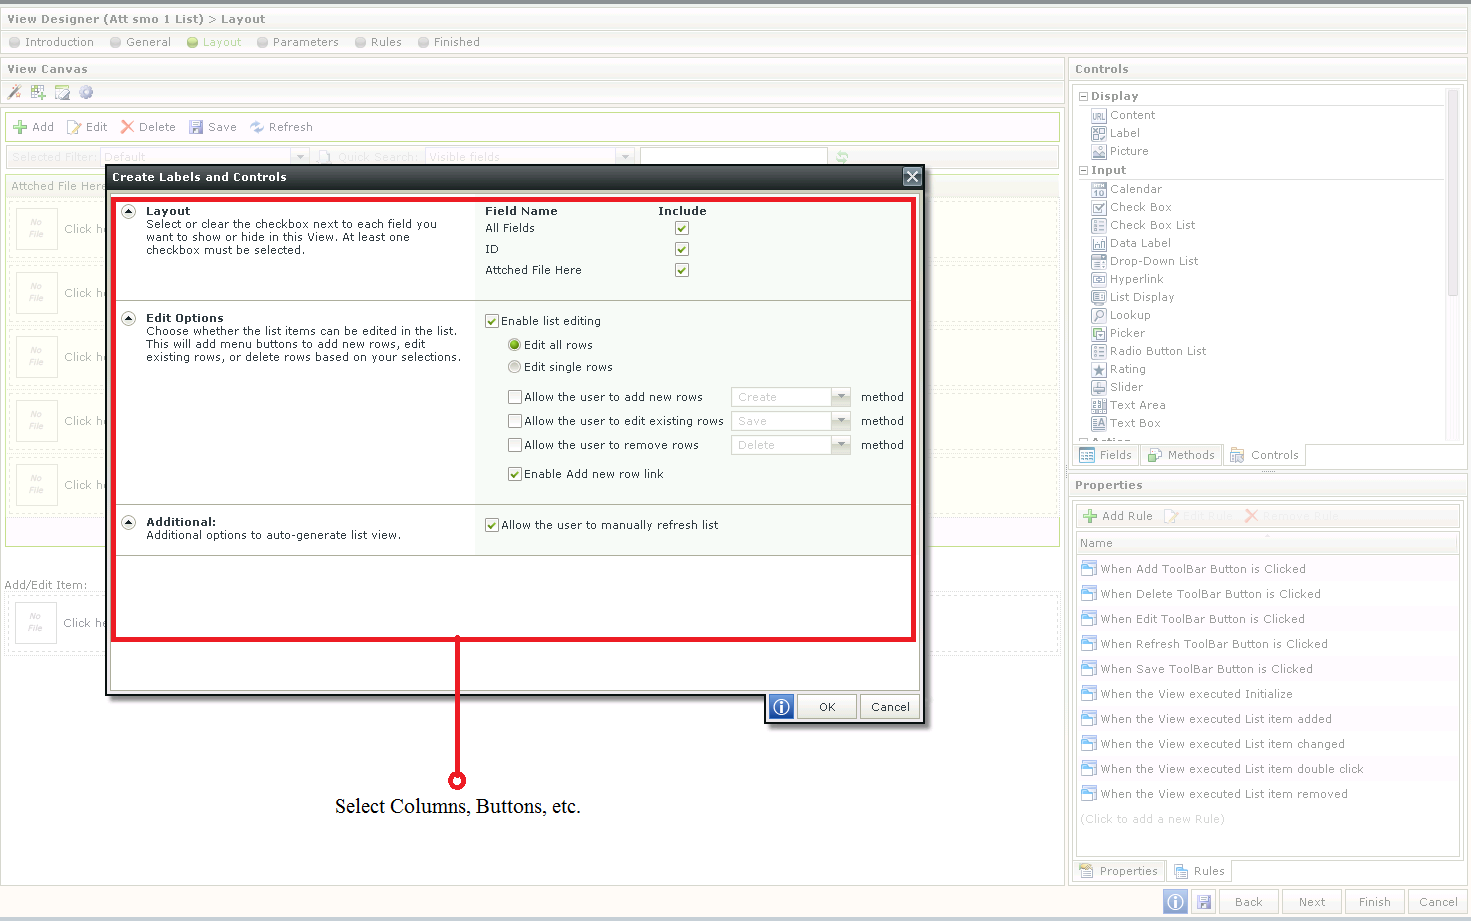
Task: Select the Edit single rows radio button
Action: [515, 367]
